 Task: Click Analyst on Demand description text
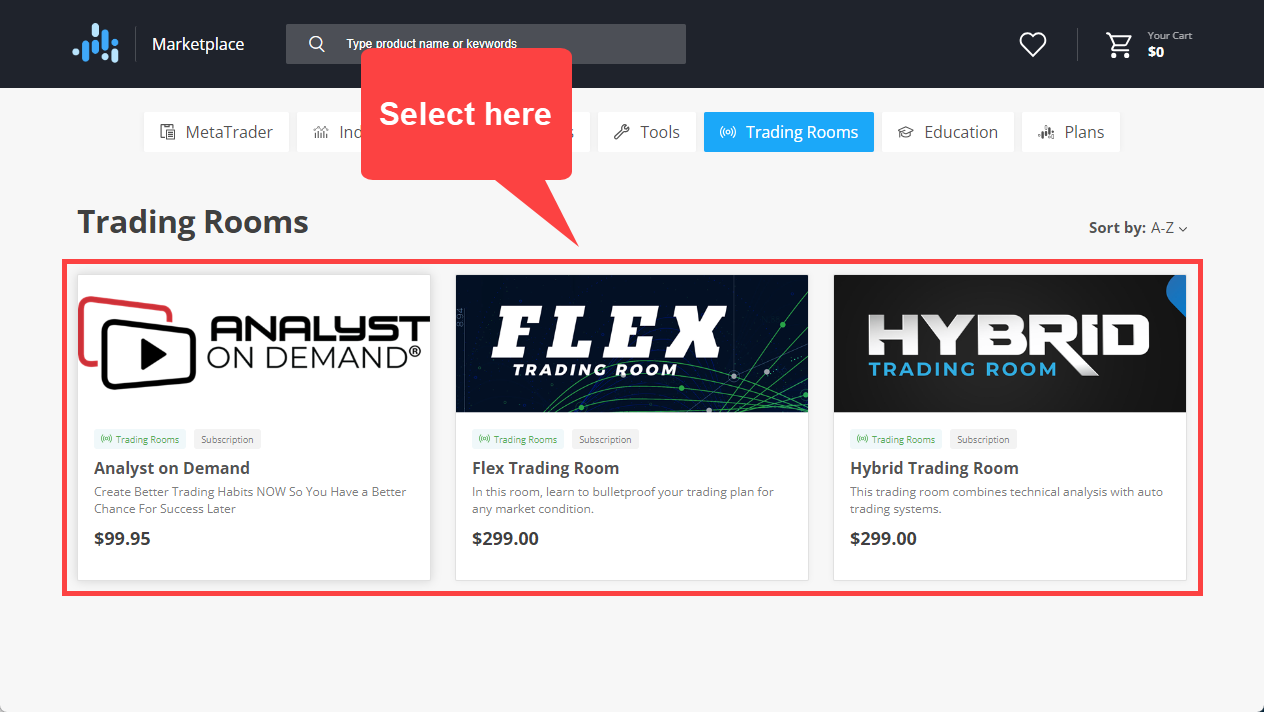(250, 500)
